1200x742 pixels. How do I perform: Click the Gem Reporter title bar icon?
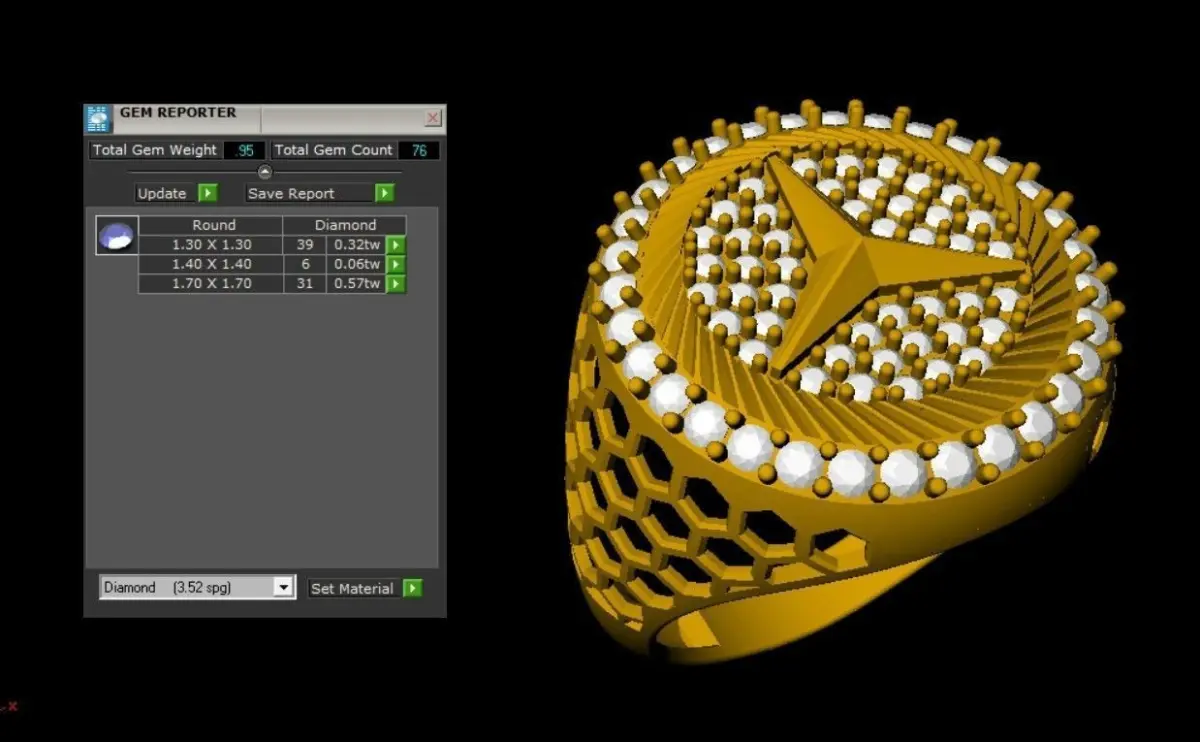98,119
